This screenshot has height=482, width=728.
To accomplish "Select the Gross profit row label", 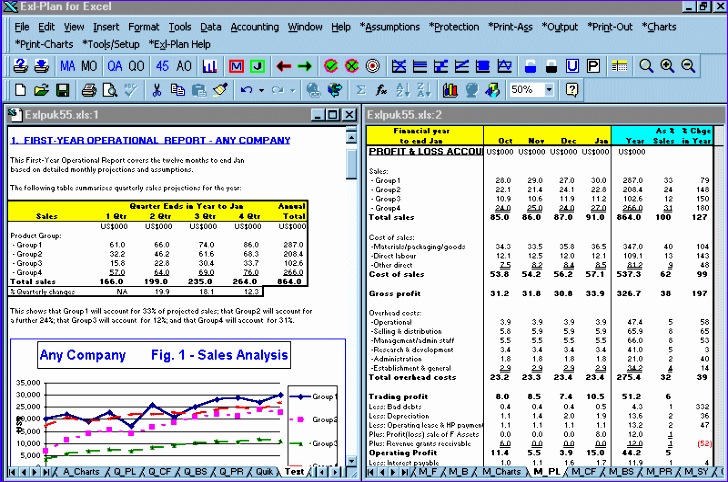I will point(395,293).
